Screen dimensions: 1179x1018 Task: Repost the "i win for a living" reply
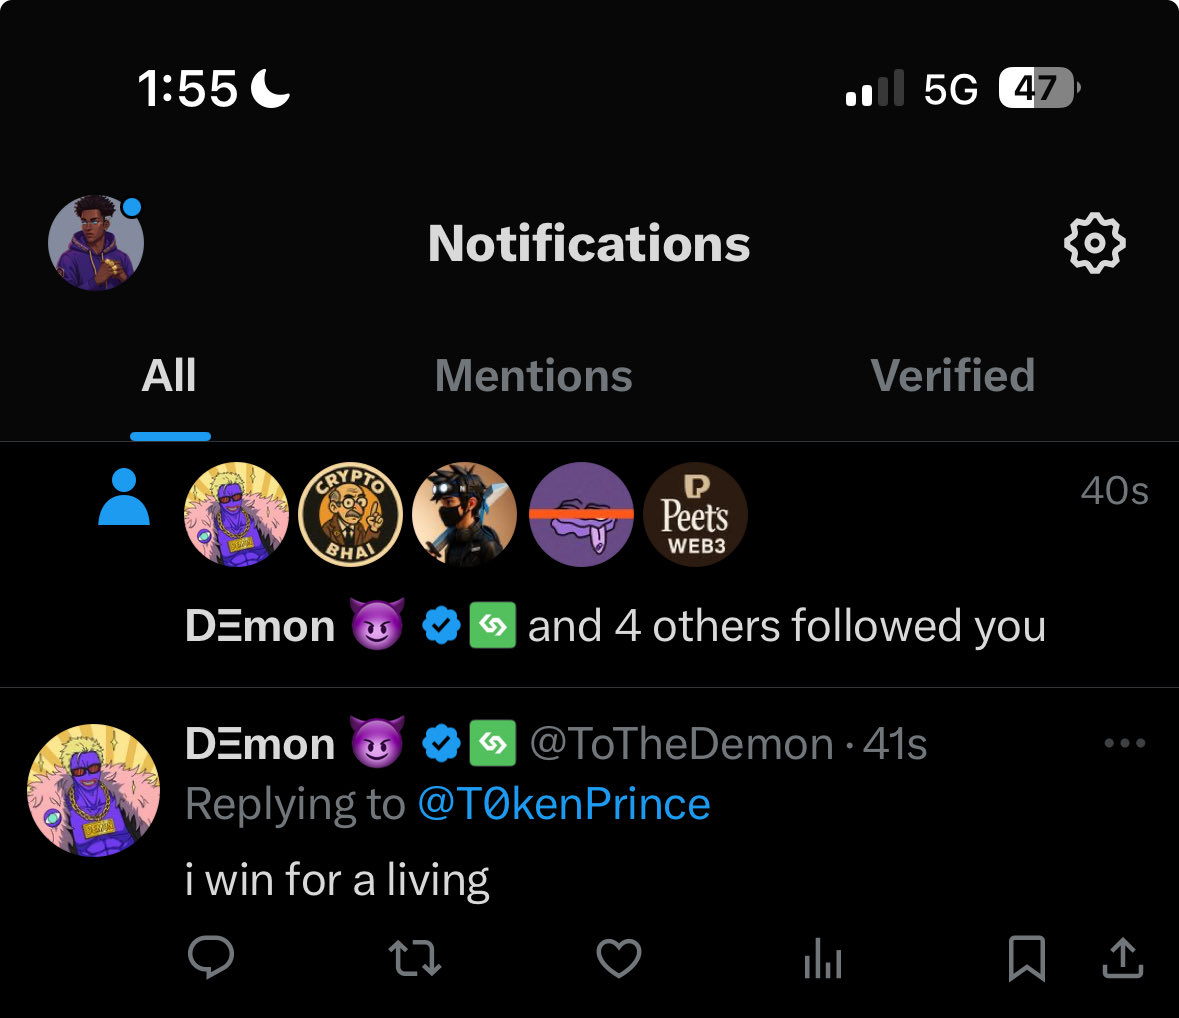pos(415,958)
